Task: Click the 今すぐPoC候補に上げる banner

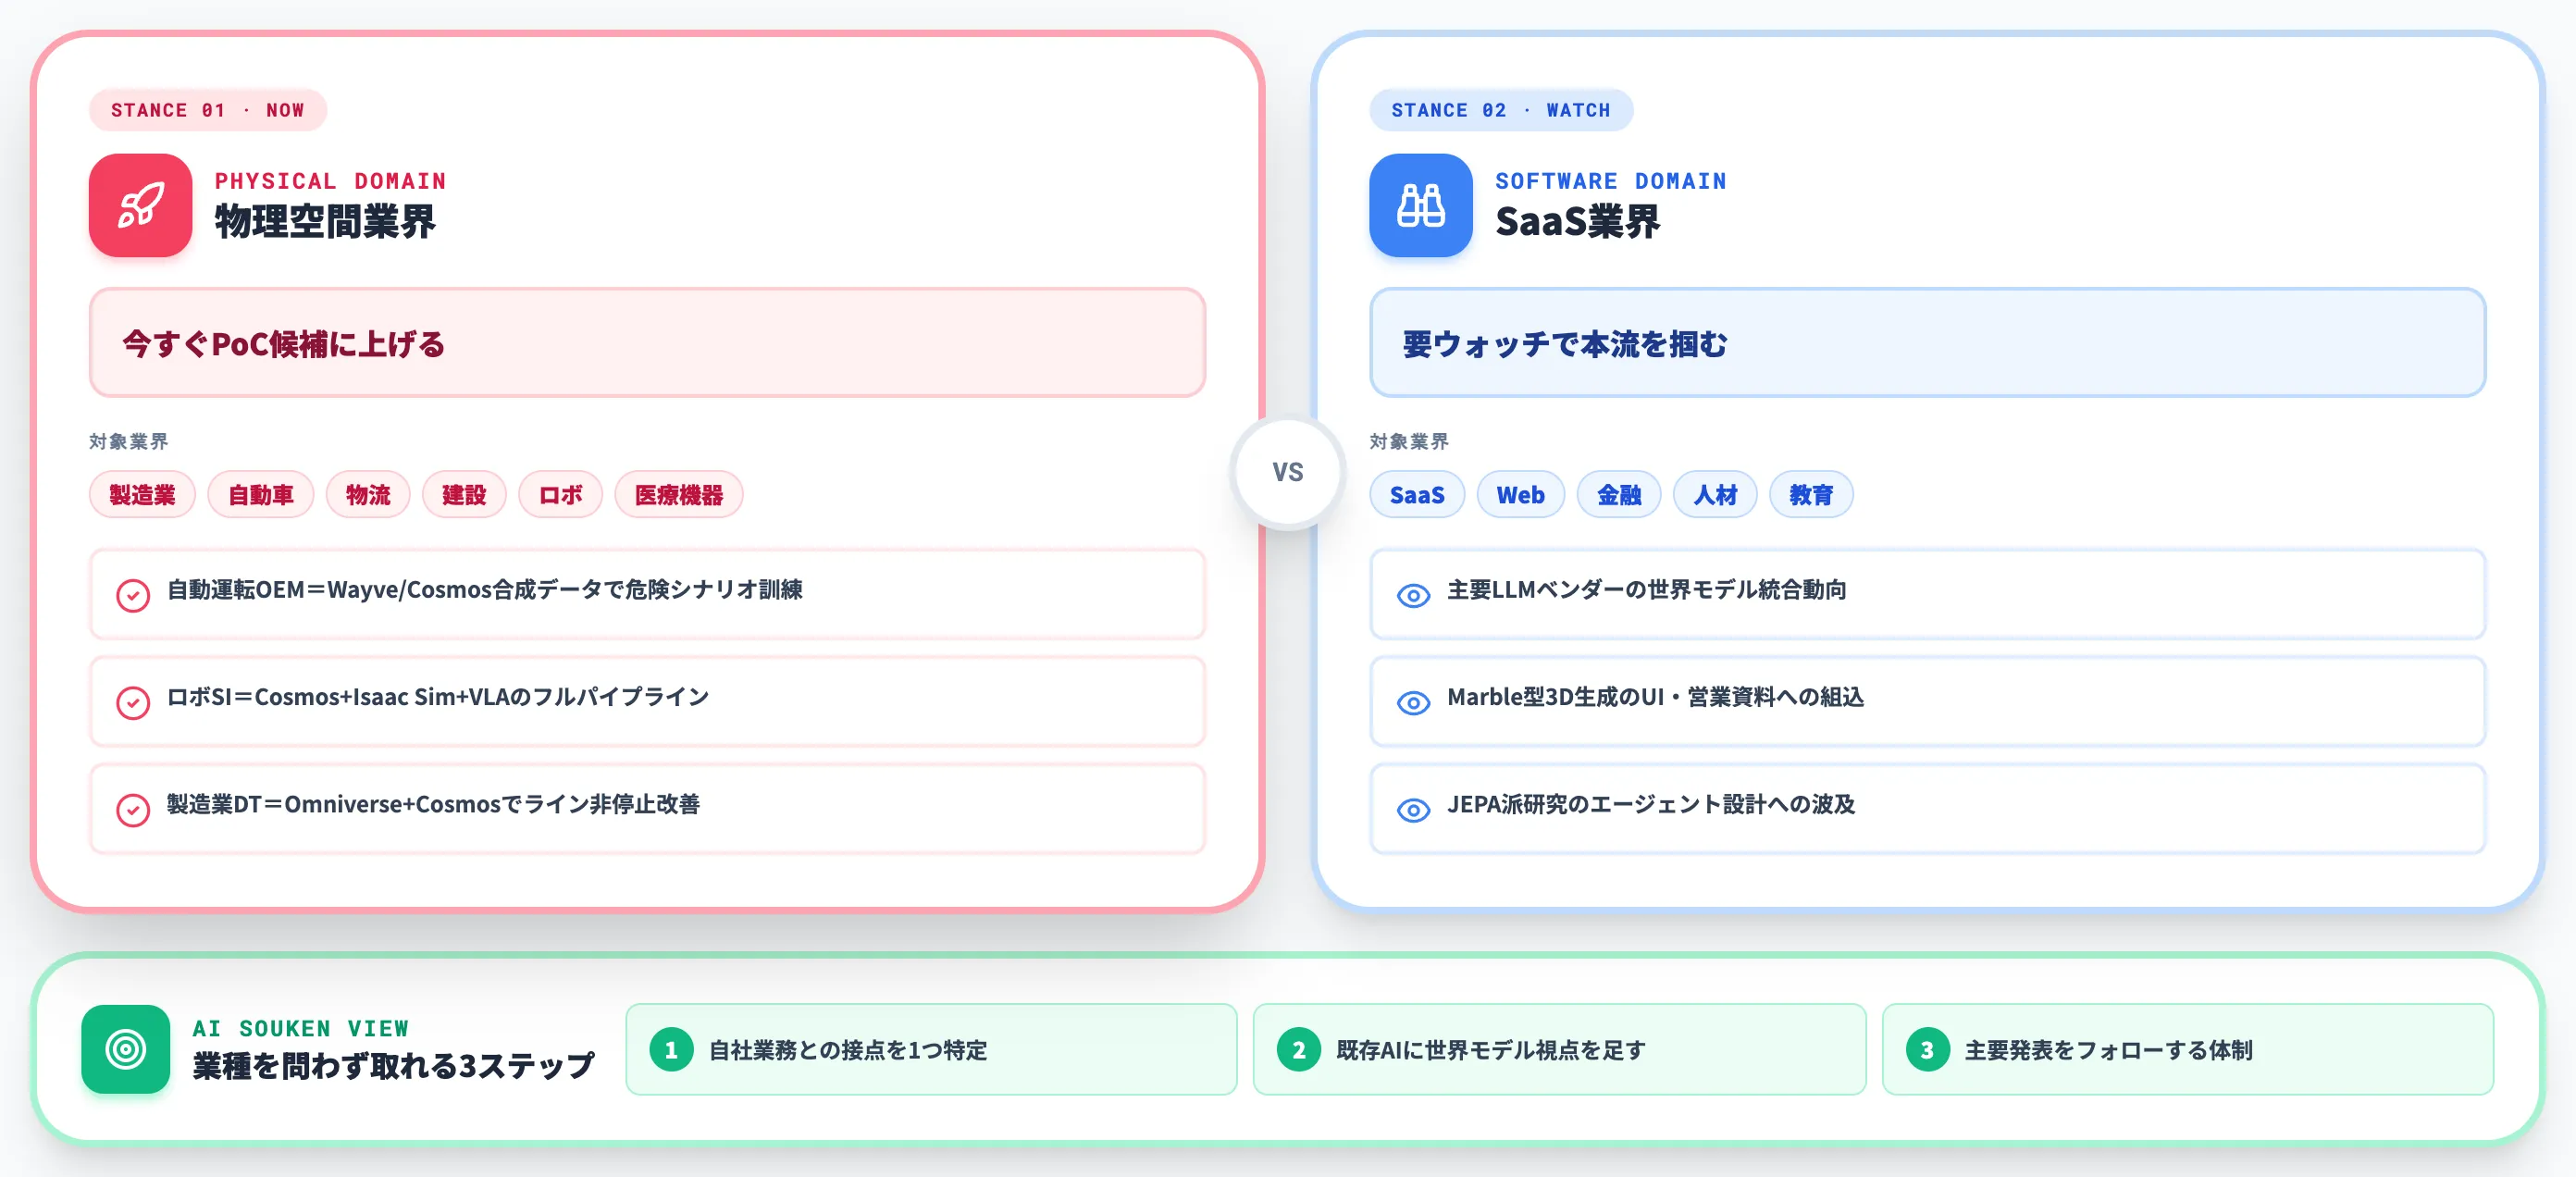Action: coord(647,343)
